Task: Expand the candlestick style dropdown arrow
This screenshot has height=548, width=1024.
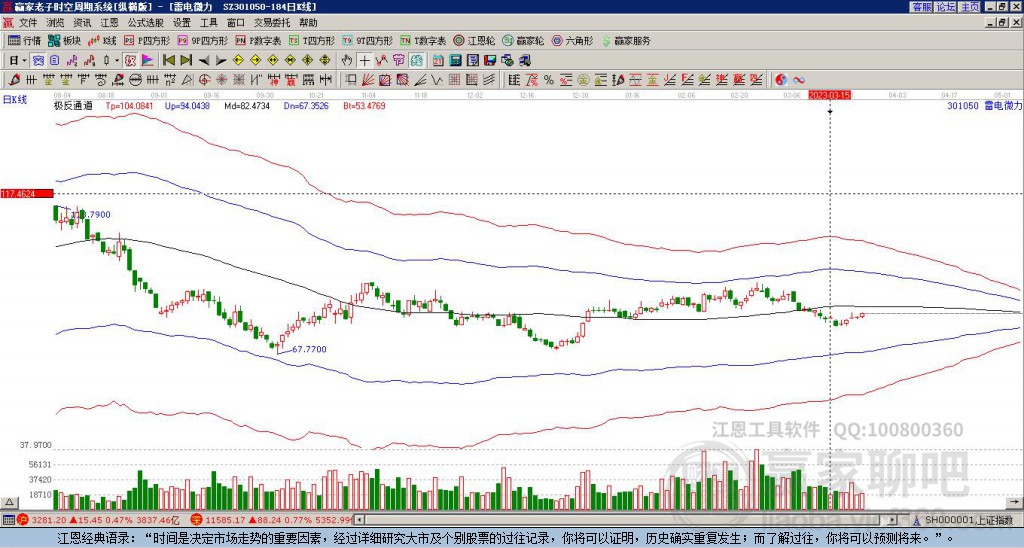Action: point(117,61)
